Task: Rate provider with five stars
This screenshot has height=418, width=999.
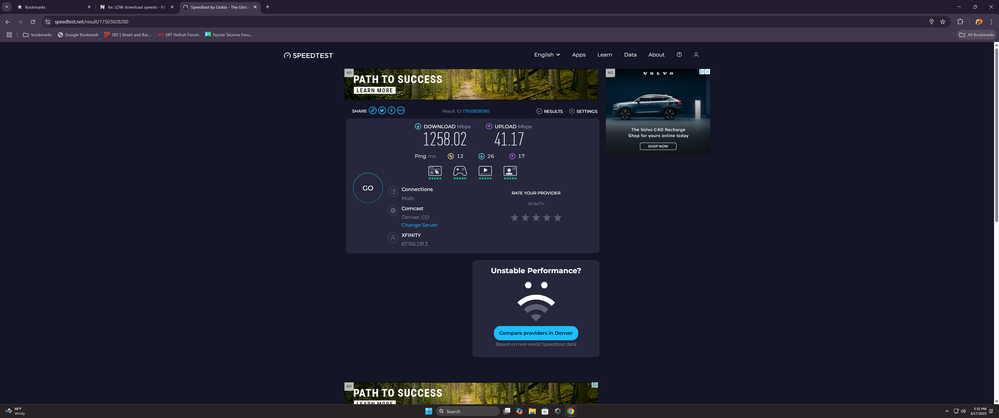Action: point(558,217)
